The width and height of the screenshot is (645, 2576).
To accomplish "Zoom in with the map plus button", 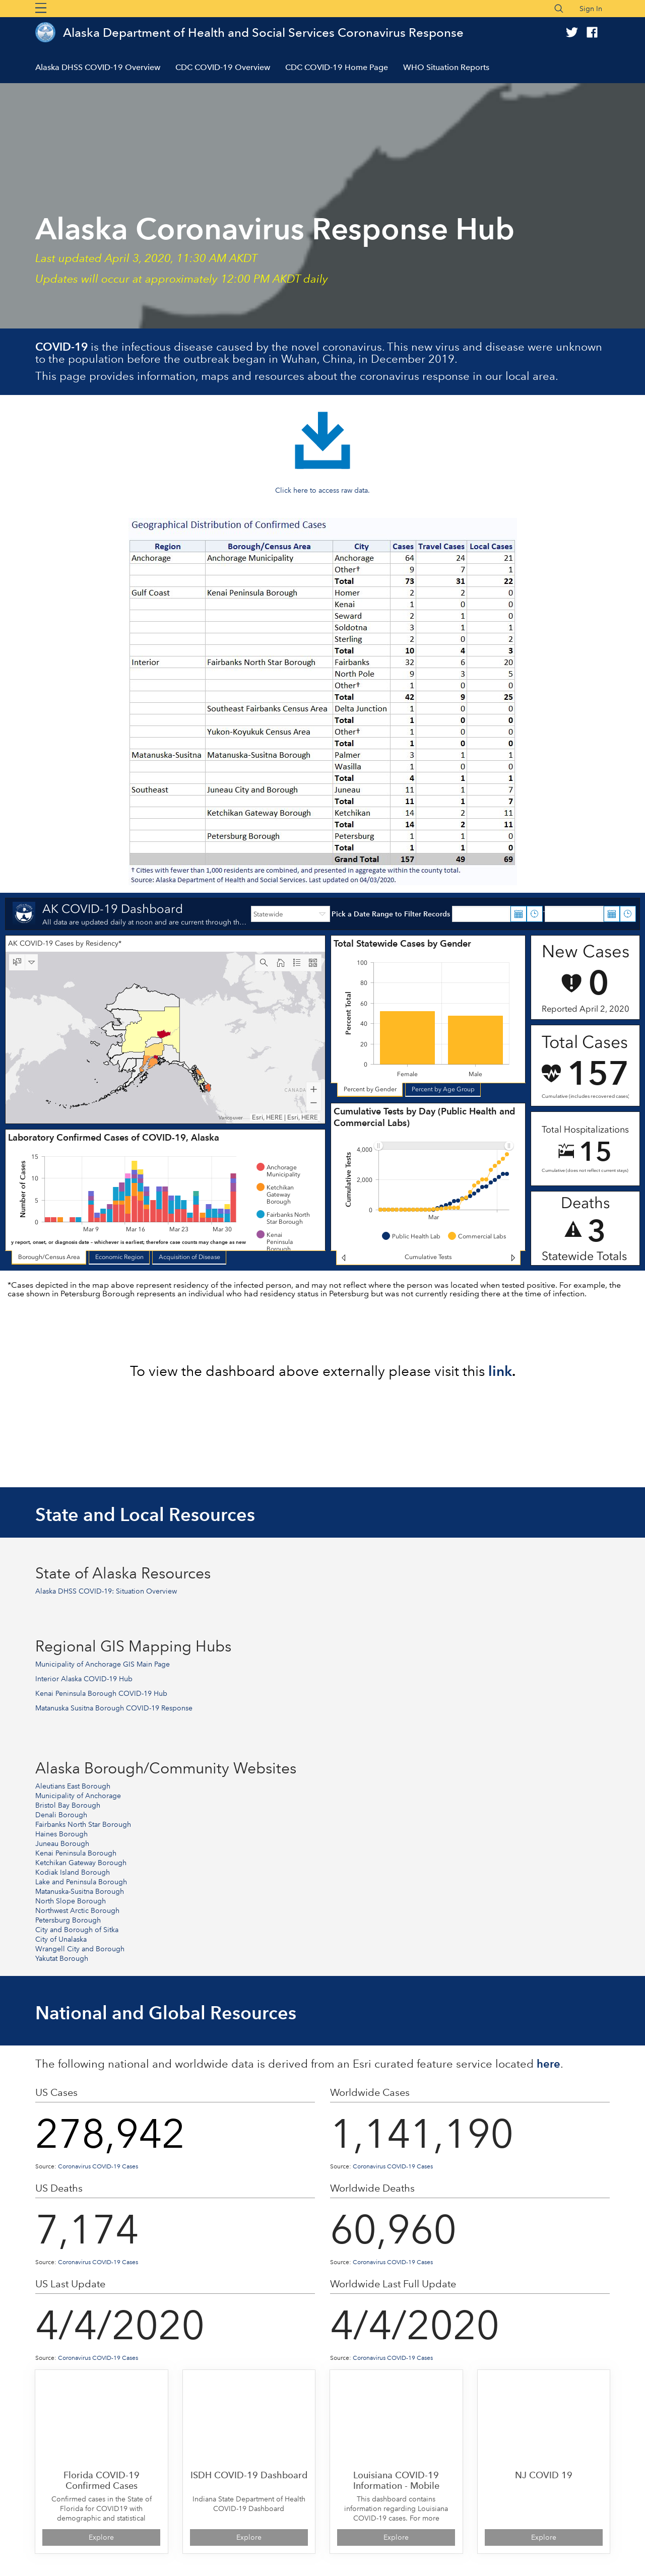I will click(x=314, y=1089).
